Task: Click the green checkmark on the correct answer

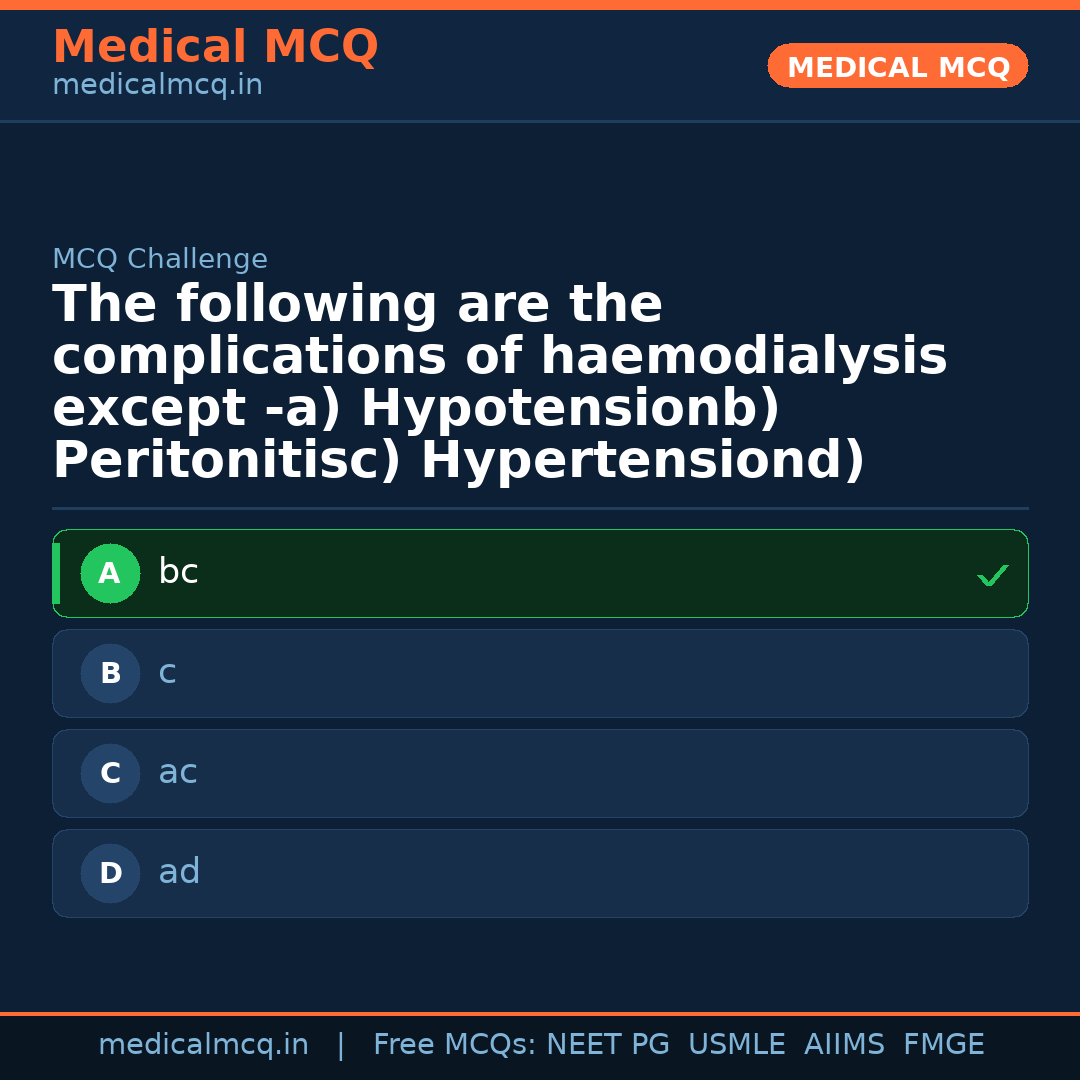Action: 992,574
